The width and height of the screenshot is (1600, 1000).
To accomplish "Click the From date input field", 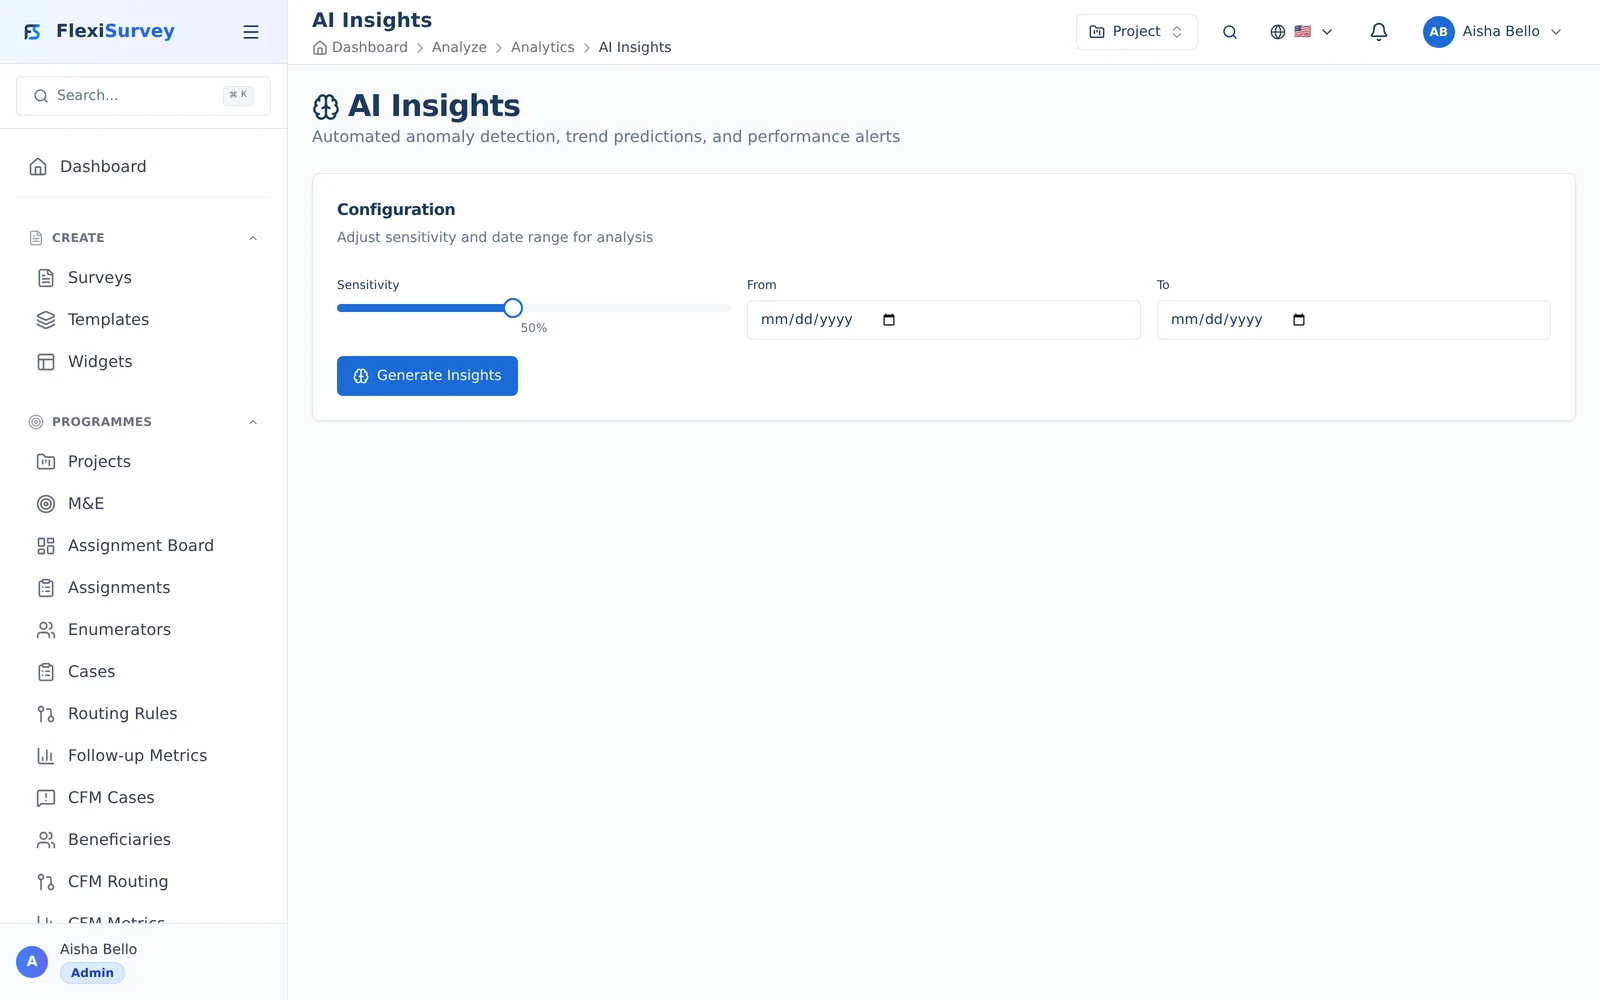I will tap(943, 320).
